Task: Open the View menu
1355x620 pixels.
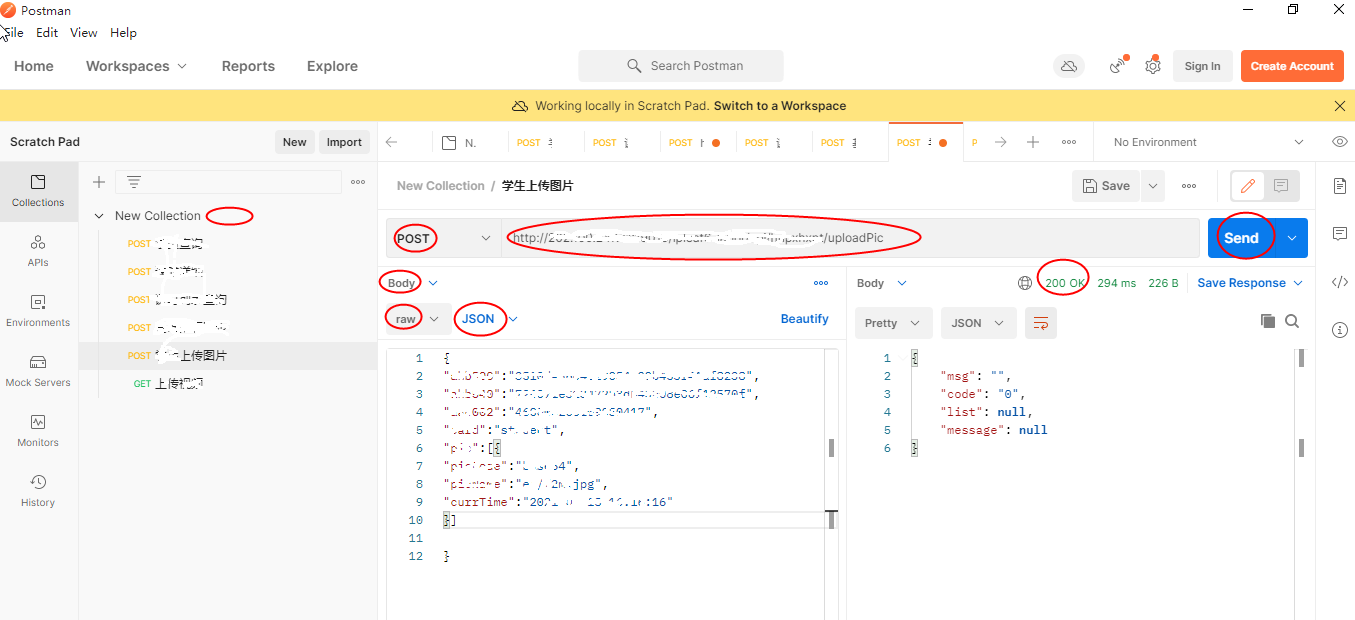Action: pos(84,33)
